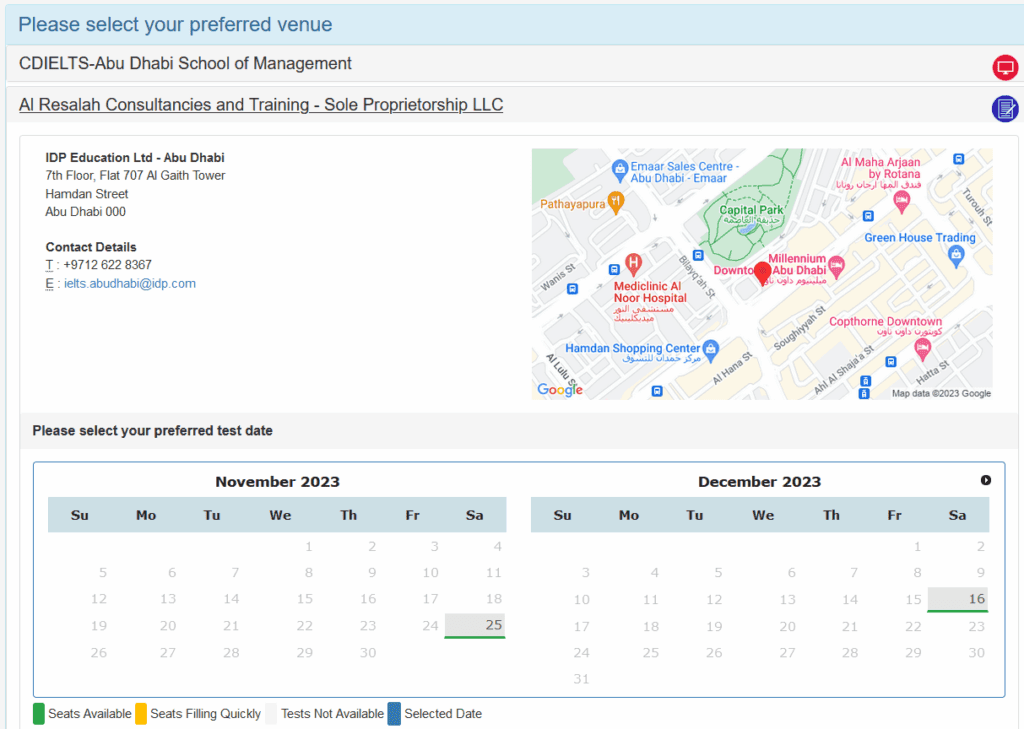
Task: Click the blue Selected Date legend swatch
Action: 394,713
